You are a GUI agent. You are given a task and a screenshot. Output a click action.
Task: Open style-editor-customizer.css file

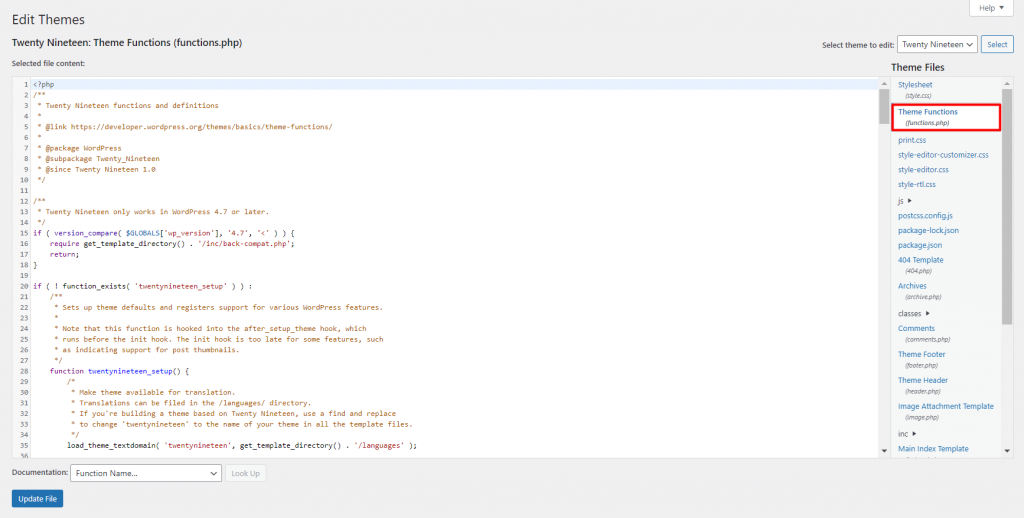[943, 155]
